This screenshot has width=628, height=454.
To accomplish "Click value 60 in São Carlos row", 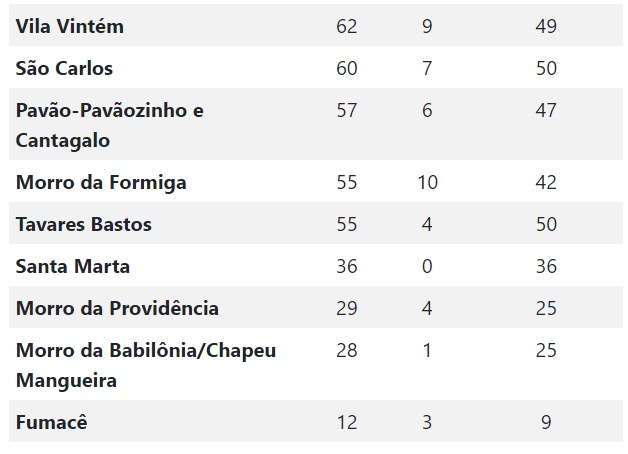I will point(346,68).
